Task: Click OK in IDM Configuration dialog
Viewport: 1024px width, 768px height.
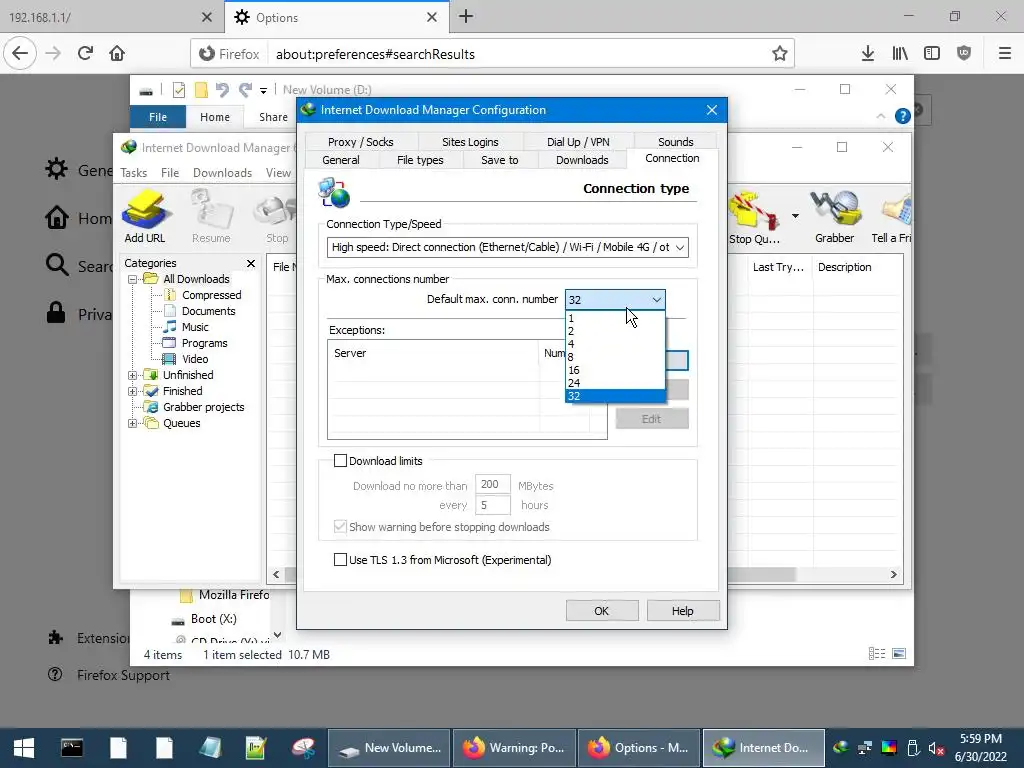Action: coord(601,611)
